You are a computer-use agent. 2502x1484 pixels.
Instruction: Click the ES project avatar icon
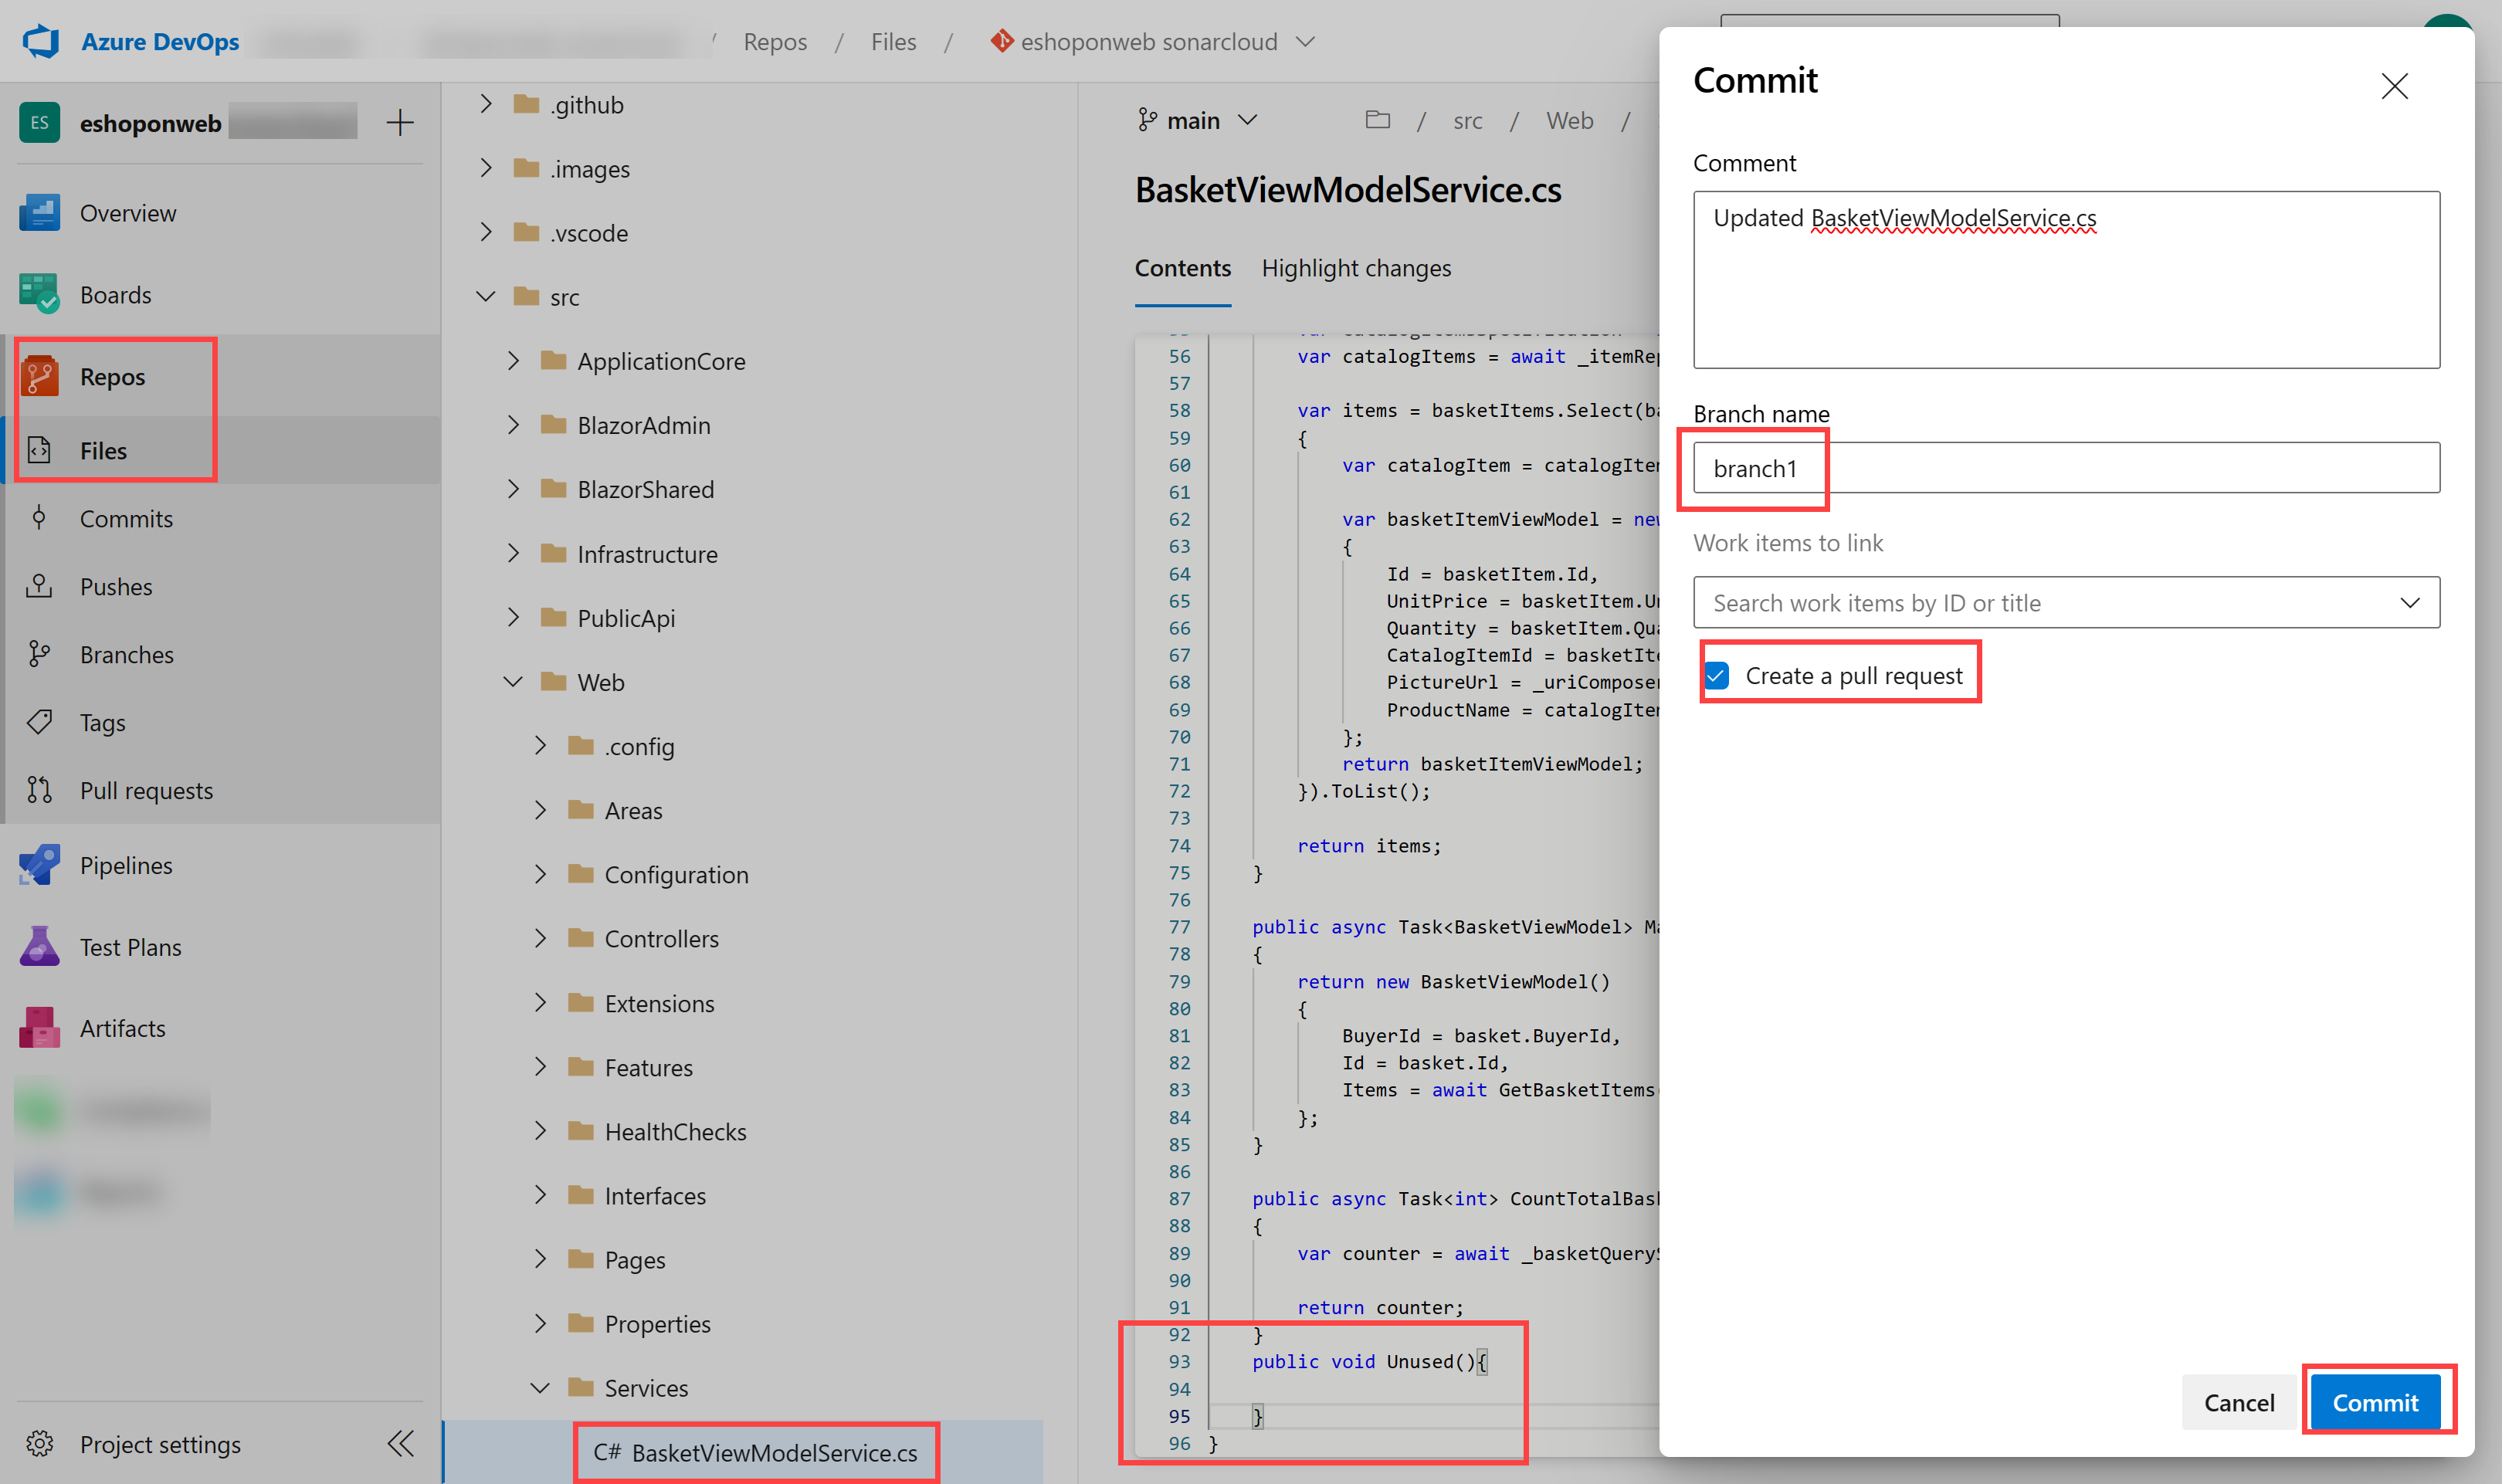click(x=39, y=122)
